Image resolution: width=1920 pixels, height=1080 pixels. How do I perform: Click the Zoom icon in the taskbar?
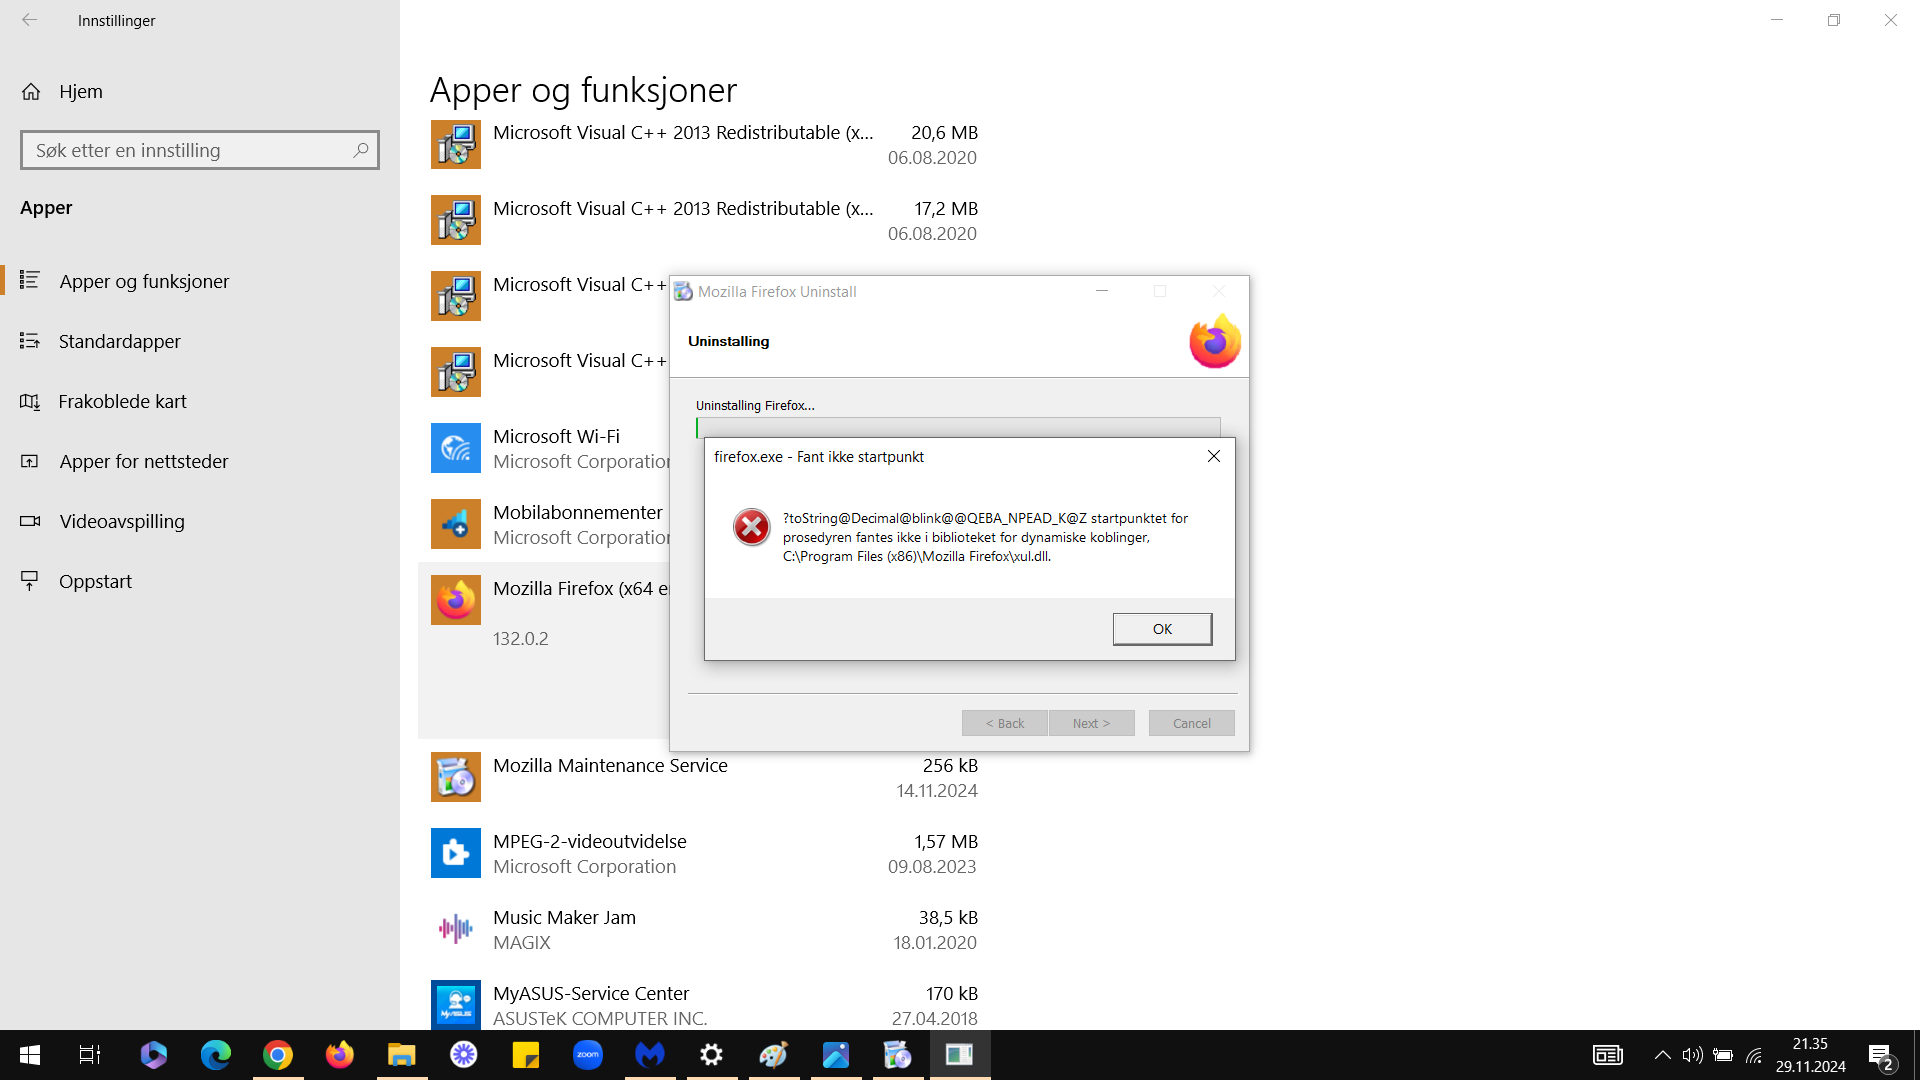(x=588, y=1055)
